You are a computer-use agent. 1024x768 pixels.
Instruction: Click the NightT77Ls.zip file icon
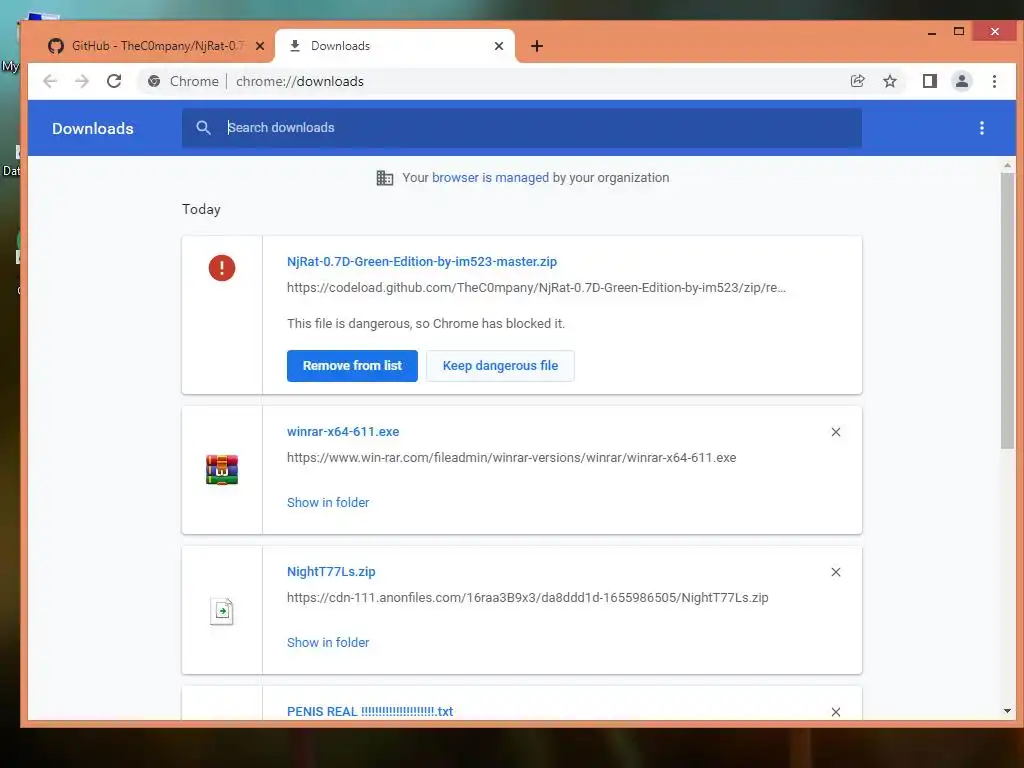tap(222, 611)
